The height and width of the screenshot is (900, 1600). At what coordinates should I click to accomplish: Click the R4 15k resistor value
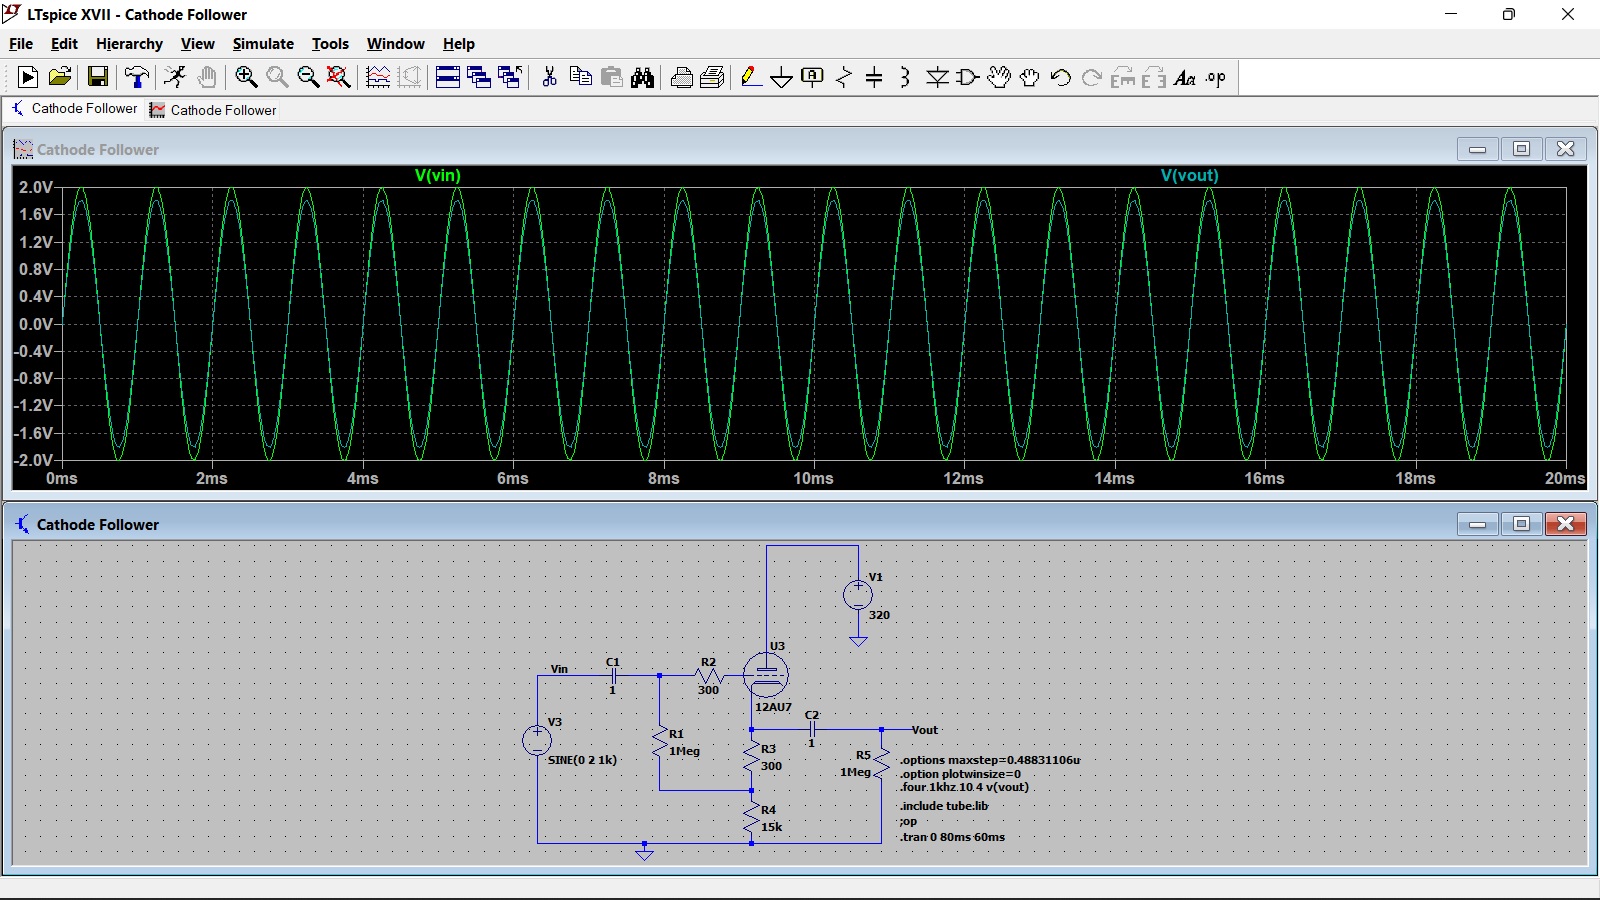click(772, 827)
